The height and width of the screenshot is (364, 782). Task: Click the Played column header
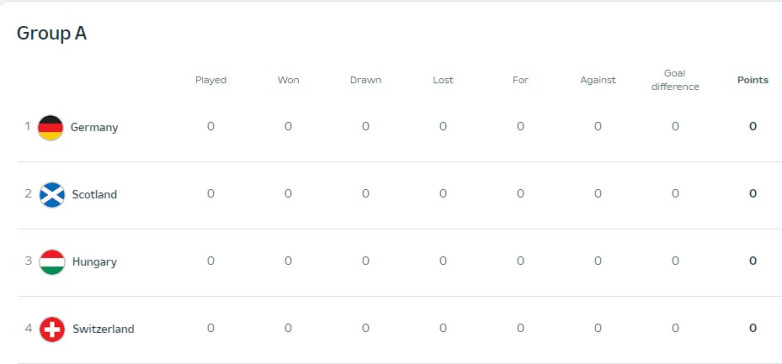point(210,80)
